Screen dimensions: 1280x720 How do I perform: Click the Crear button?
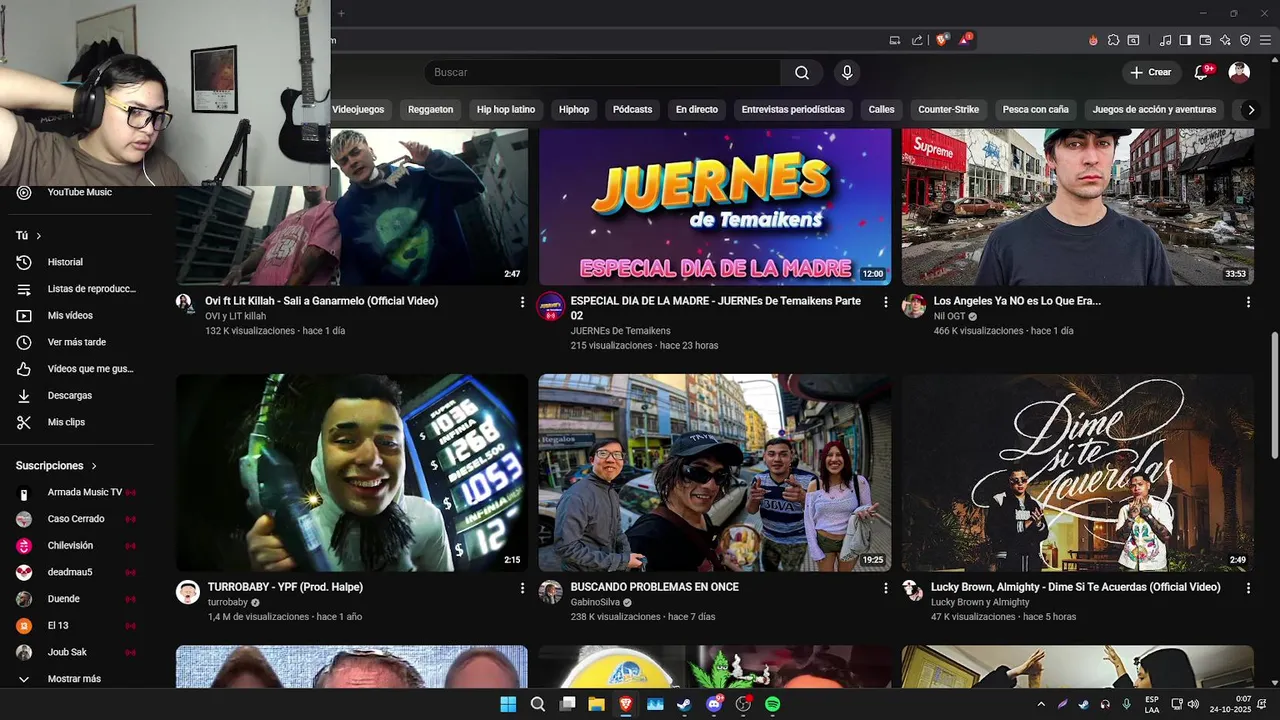(x=1150, y=72)
